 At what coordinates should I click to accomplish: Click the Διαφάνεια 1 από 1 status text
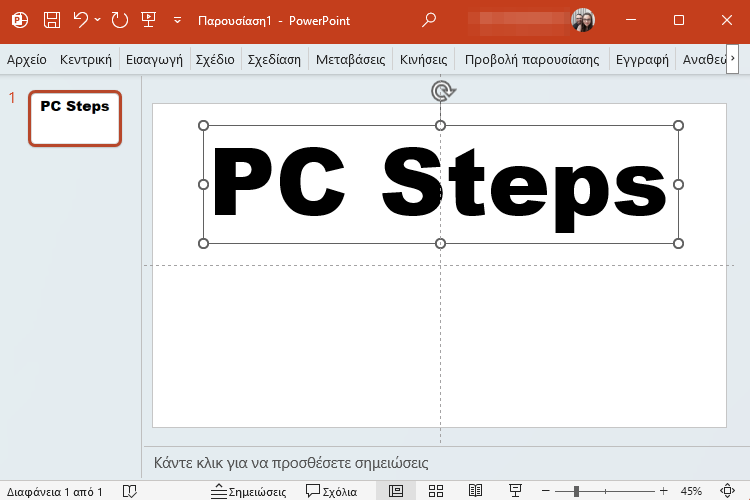(x=55, y=491)
